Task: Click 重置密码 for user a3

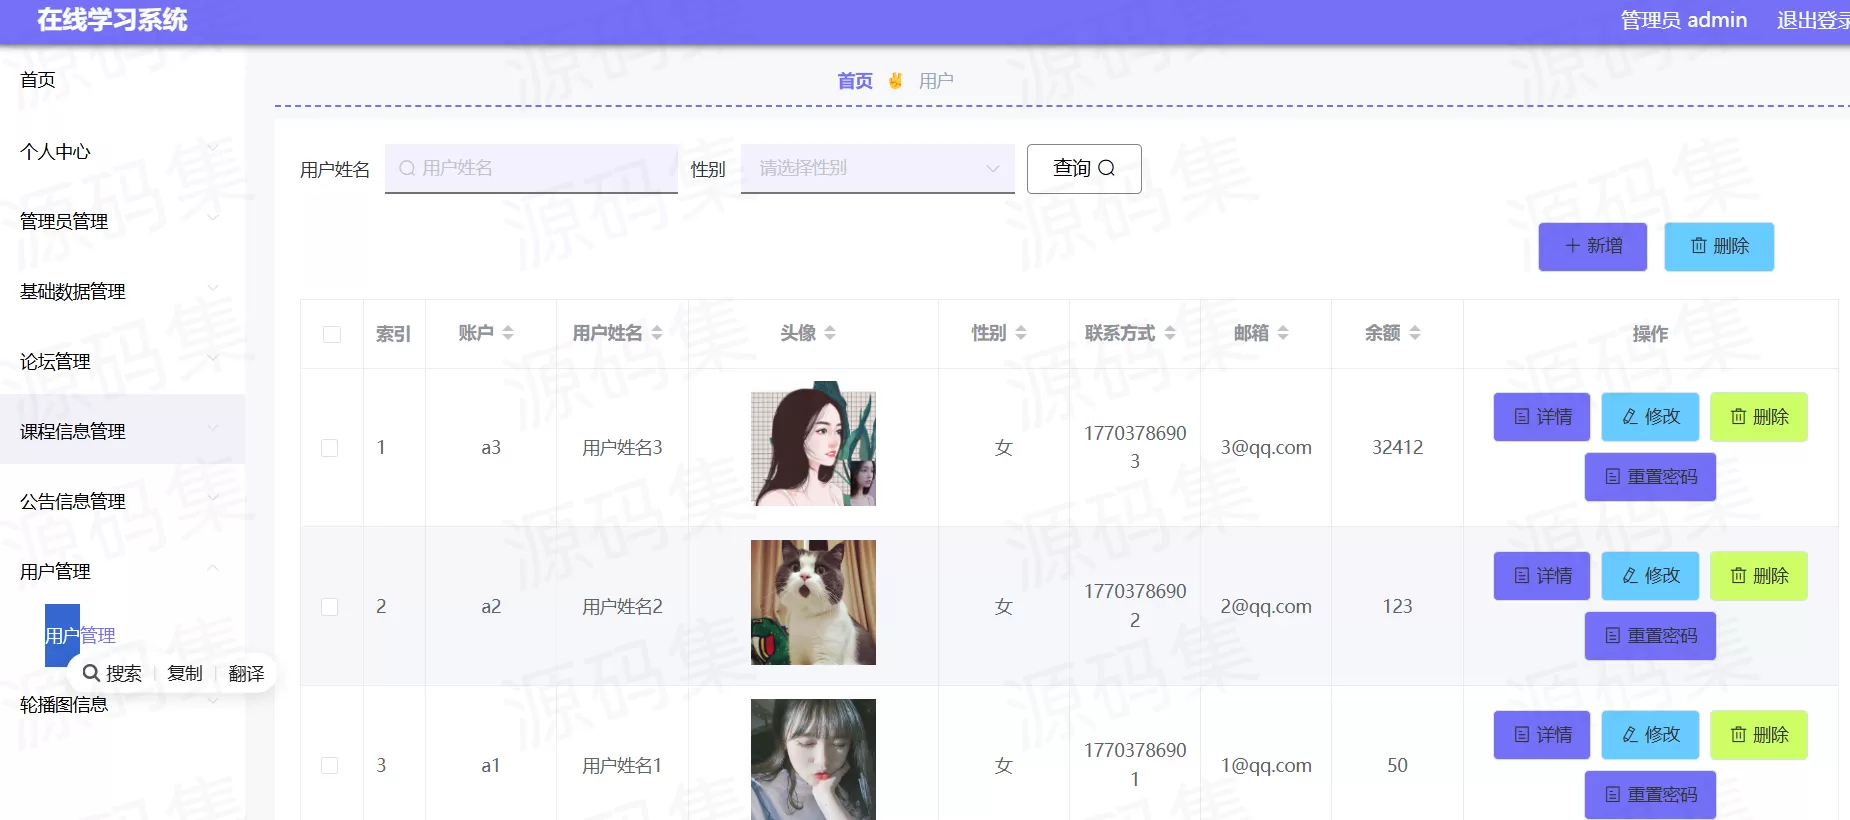Action: point(1650,477)
